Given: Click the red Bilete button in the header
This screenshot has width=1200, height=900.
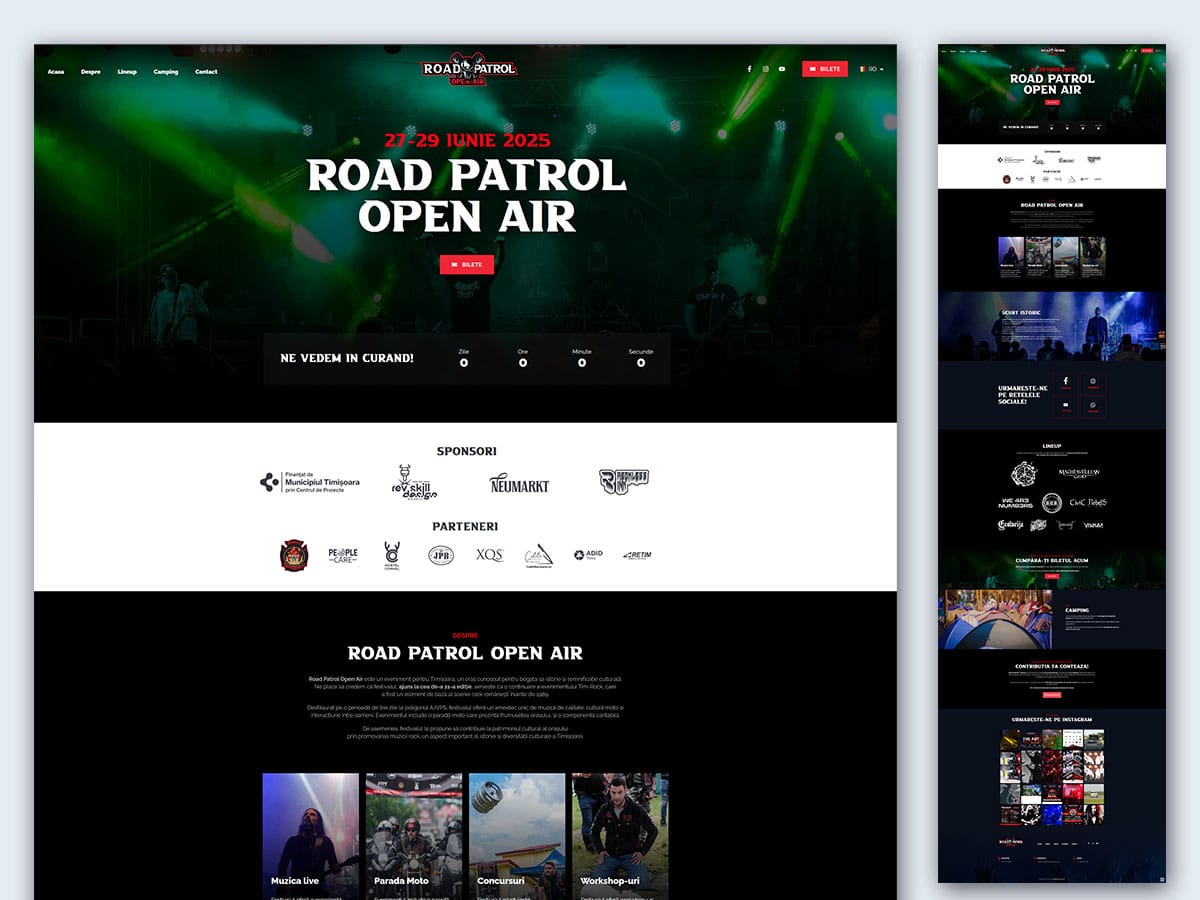Looking at the screenshot, I should [825, 69].
